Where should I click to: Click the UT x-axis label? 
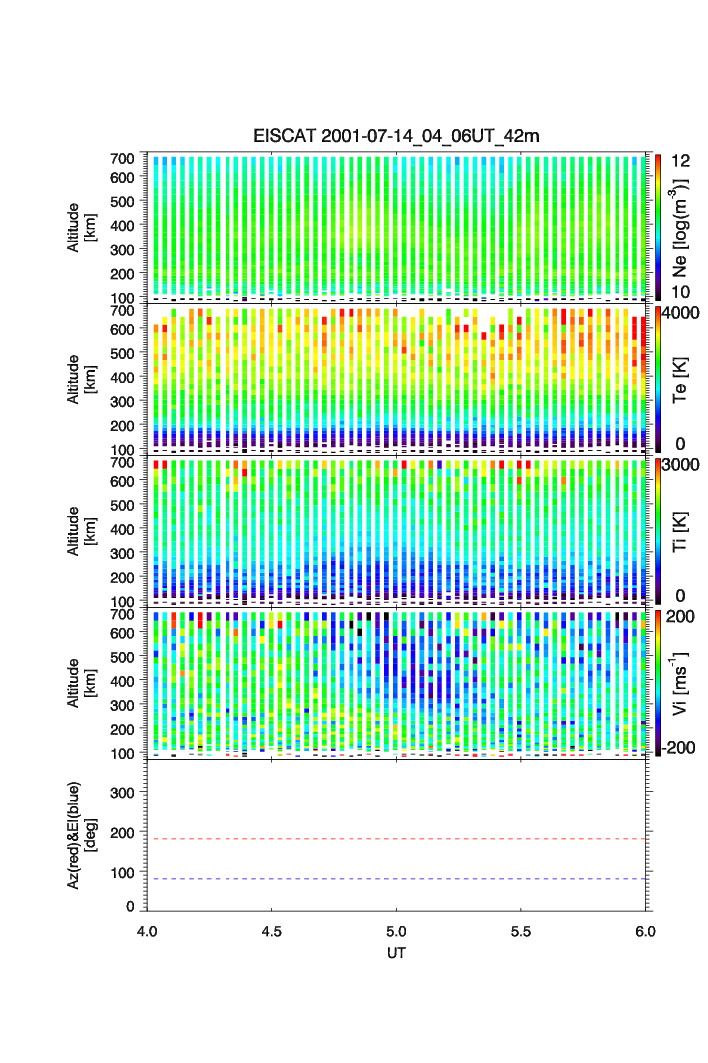[396, 953]
